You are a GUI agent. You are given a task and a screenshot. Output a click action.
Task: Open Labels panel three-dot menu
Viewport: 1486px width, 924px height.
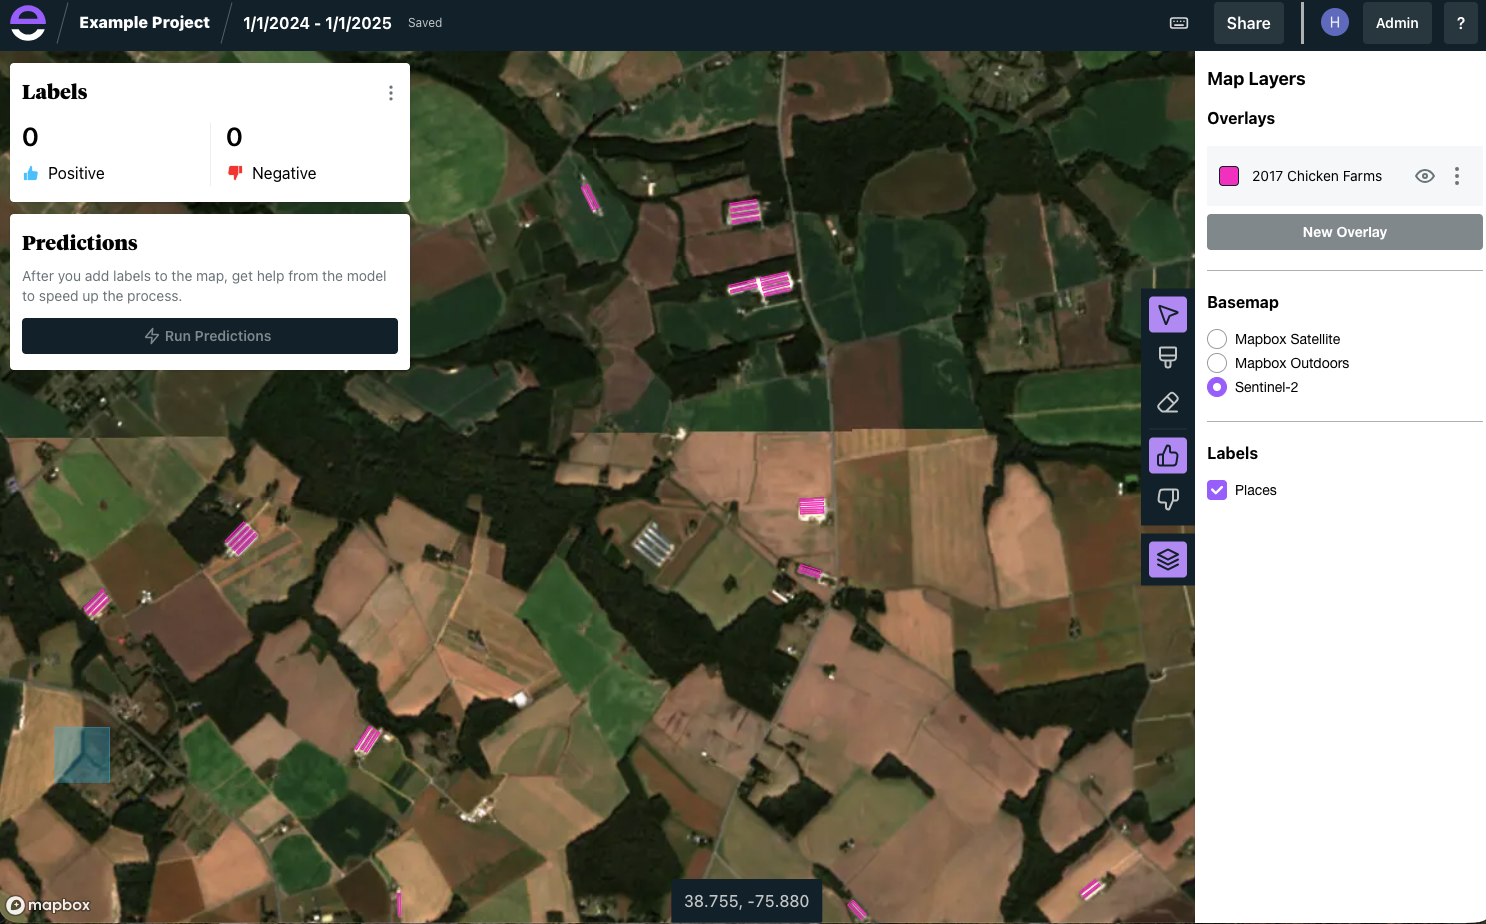pos(390,93)
